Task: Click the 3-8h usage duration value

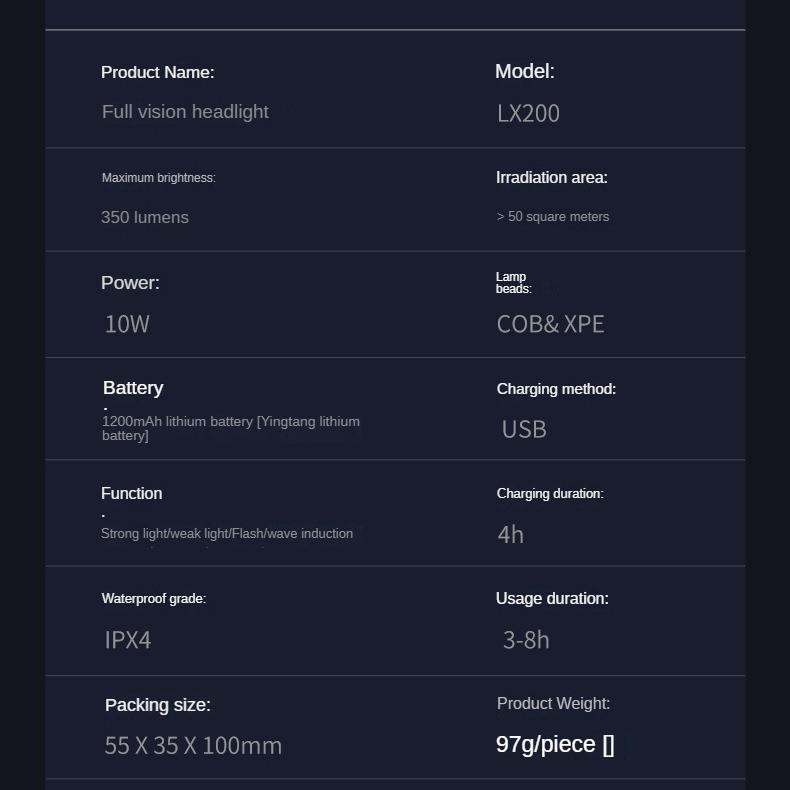Action: (526, 640)
